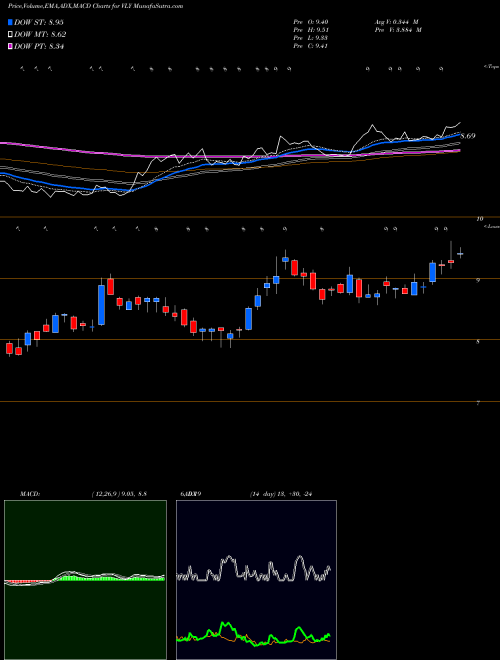Open the green MACD chart panel
This screenshot has width=500, height=660.
pos(85,580)
